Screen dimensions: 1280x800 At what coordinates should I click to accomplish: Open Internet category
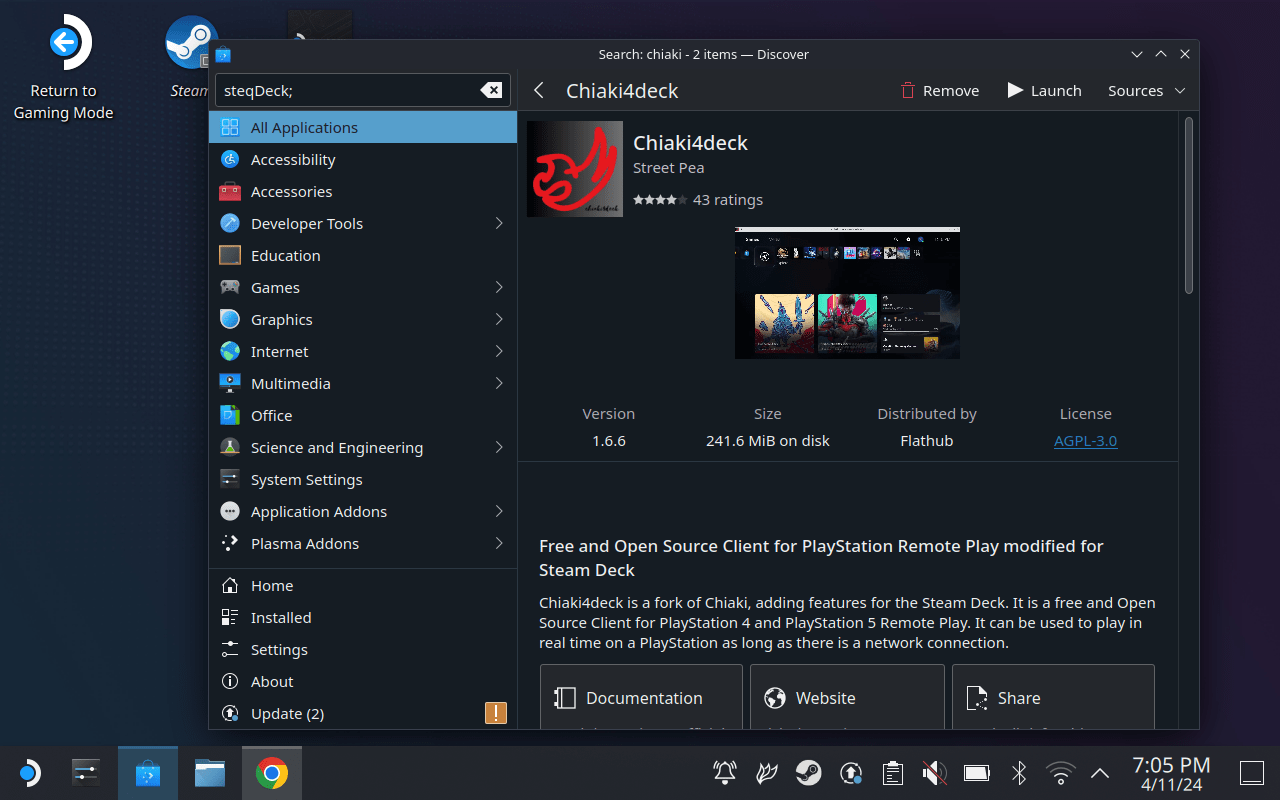click(x=363, y=351)
